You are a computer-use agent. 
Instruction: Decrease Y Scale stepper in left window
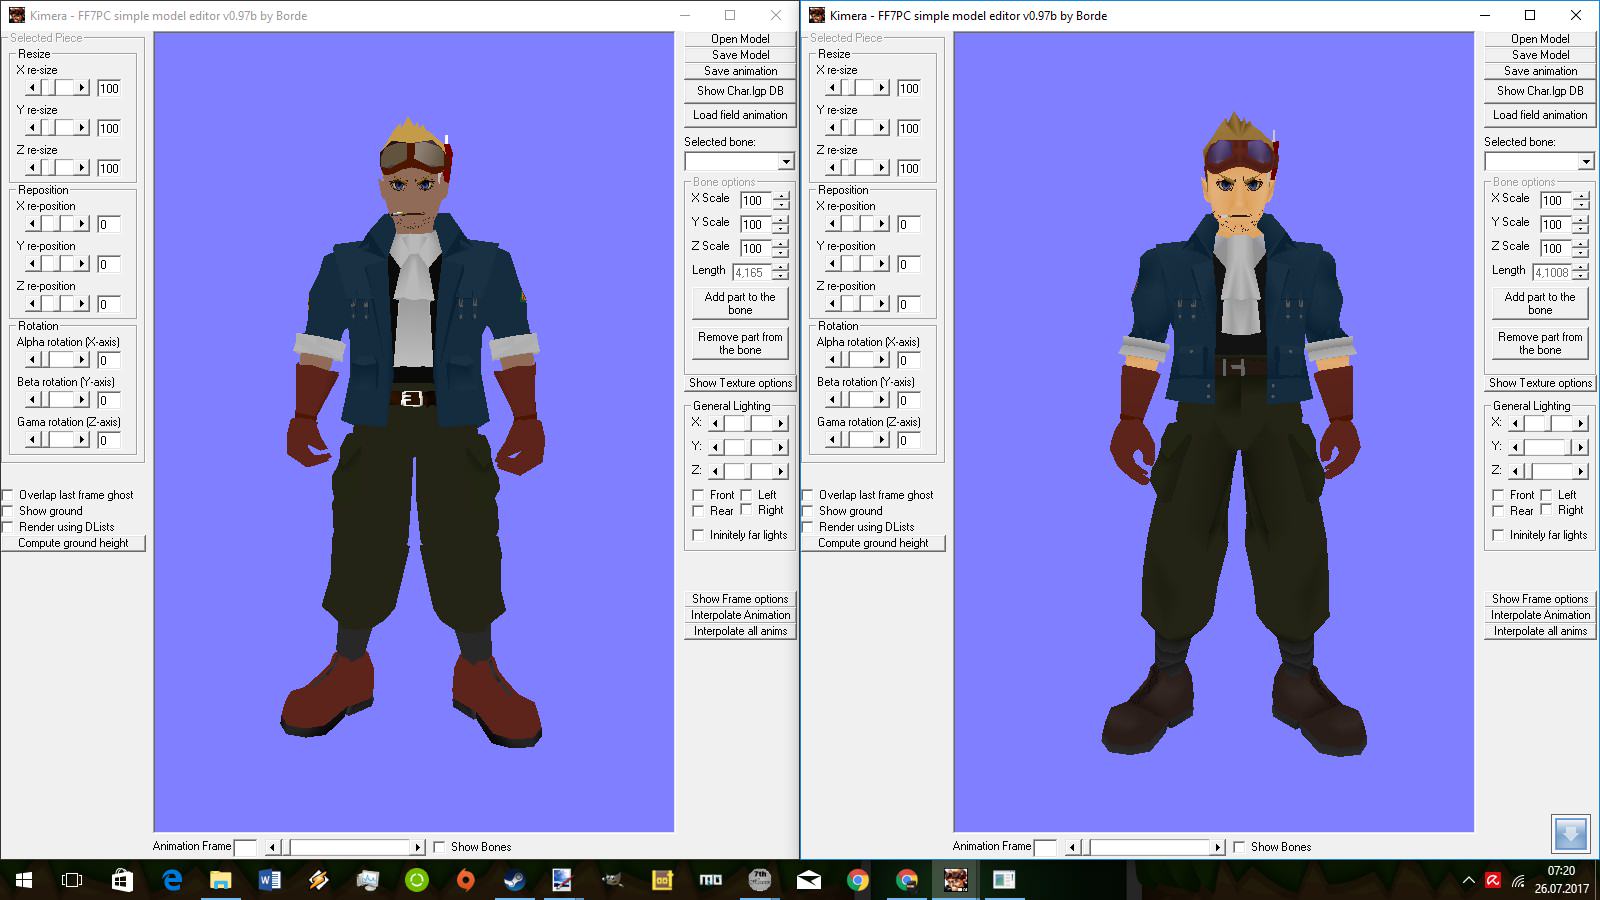tap(781, 228)
